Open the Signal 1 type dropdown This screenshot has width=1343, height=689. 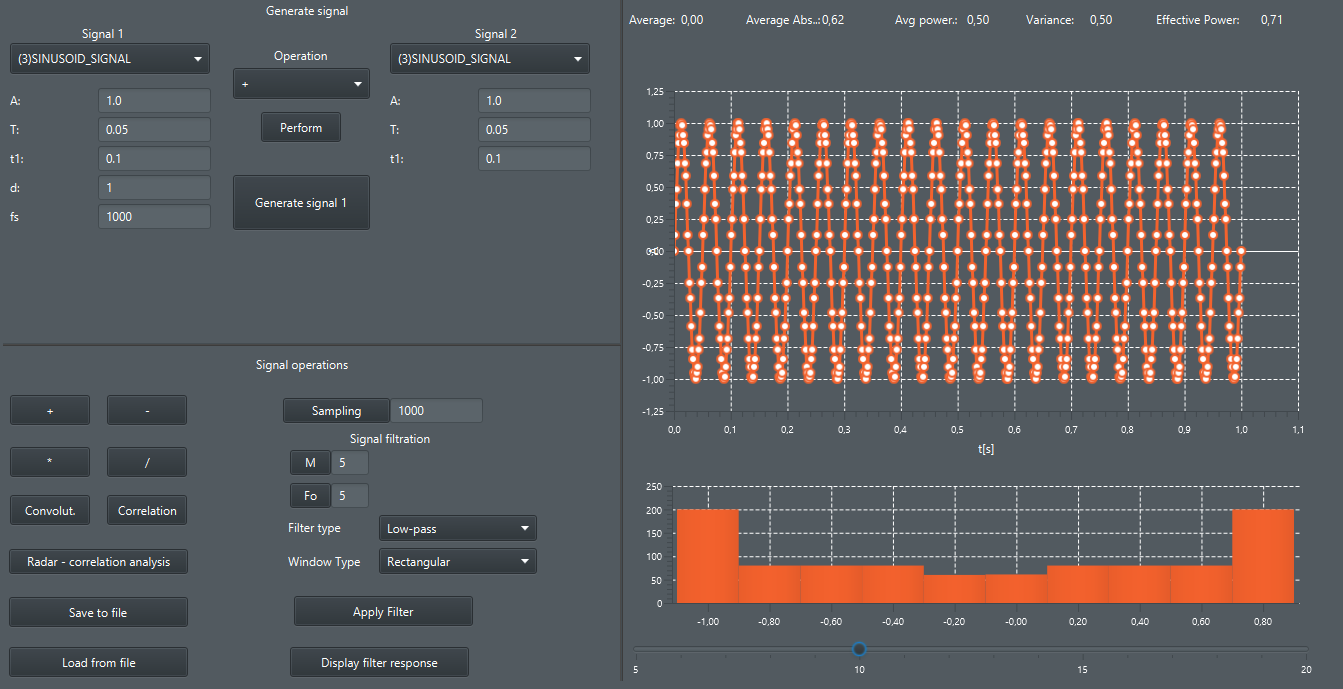109,58
